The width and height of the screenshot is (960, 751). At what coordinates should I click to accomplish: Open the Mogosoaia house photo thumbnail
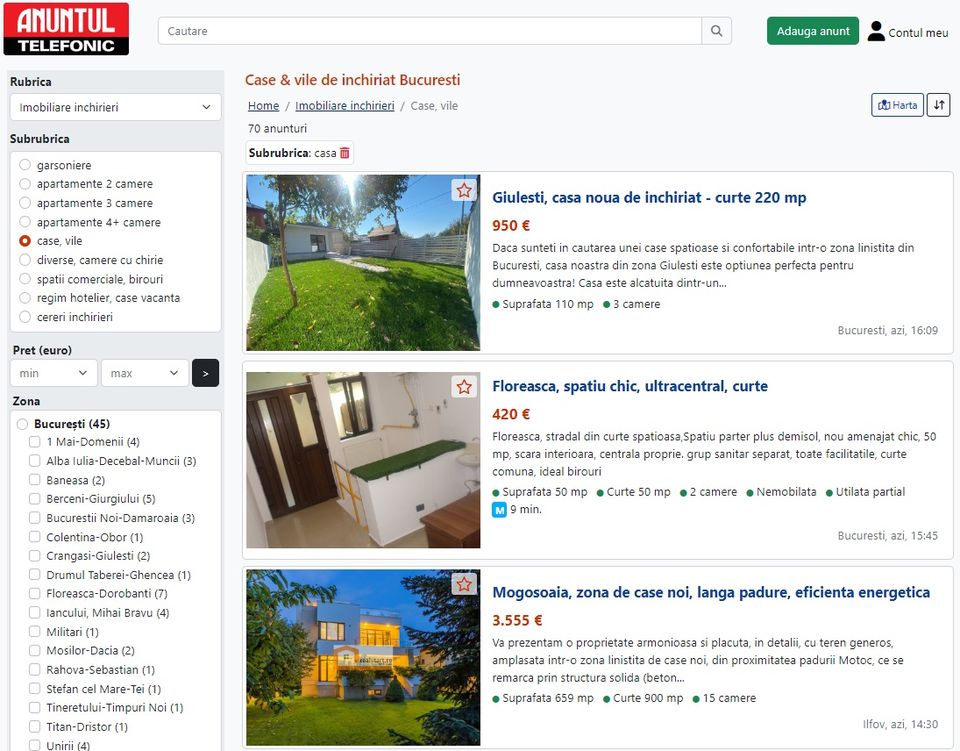[x=363, y=657]
